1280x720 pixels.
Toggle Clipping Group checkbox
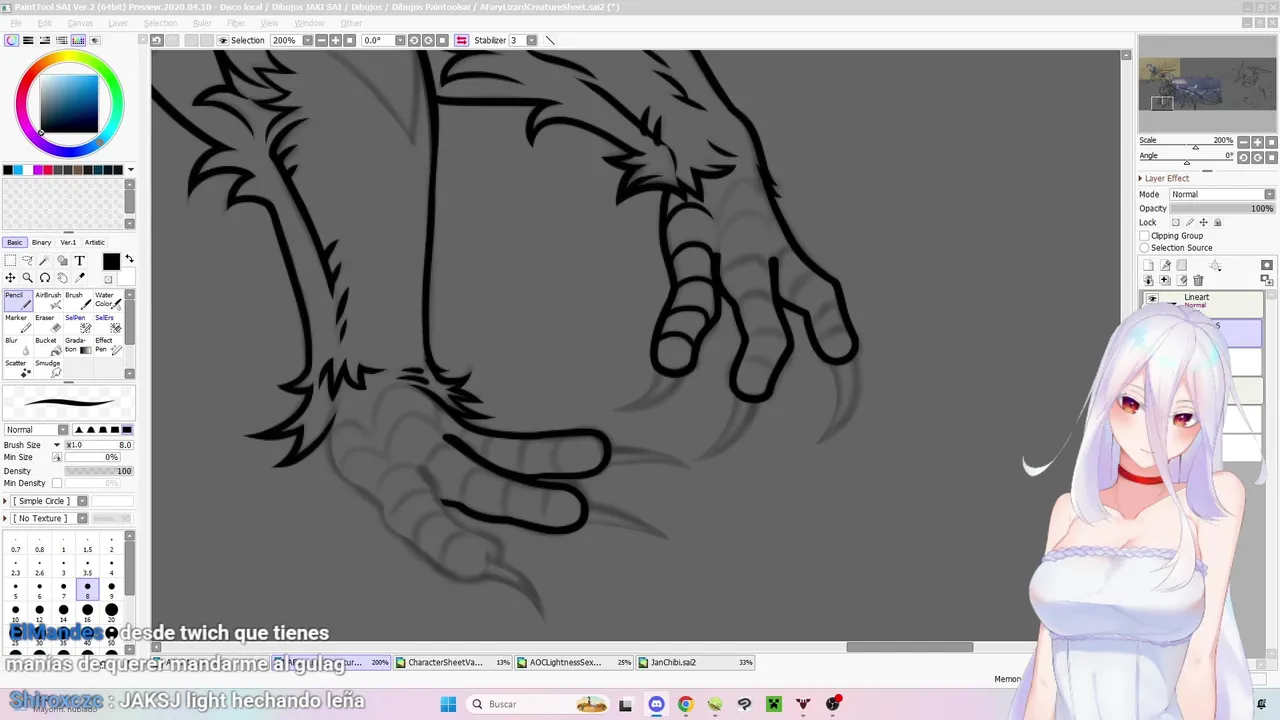click(x=1144, y=236)
